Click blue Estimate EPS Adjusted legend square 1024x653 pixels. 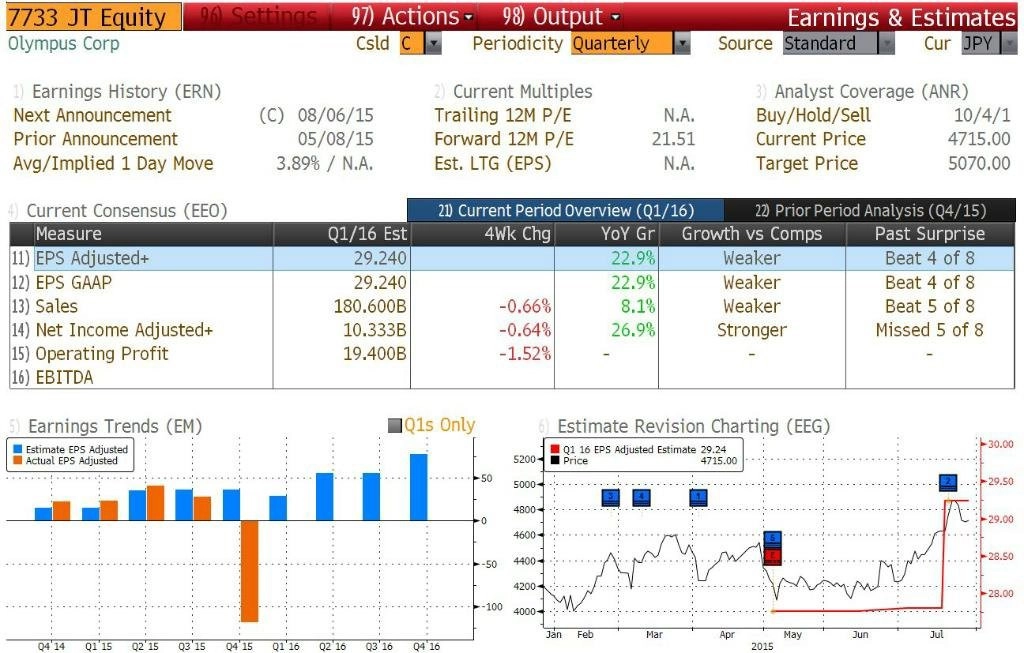18,449
